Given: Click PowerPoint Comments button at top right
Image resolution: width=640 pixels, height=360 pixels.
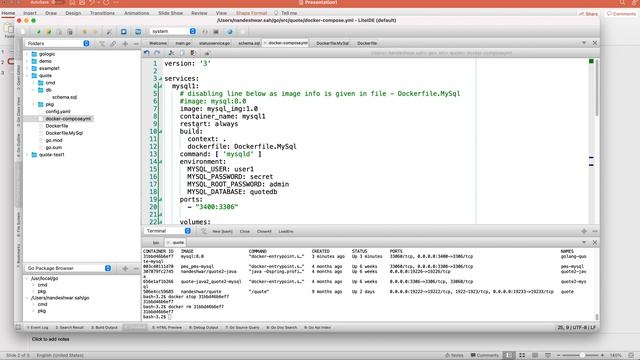Looking at the screenshot, I should coord(621,14).
